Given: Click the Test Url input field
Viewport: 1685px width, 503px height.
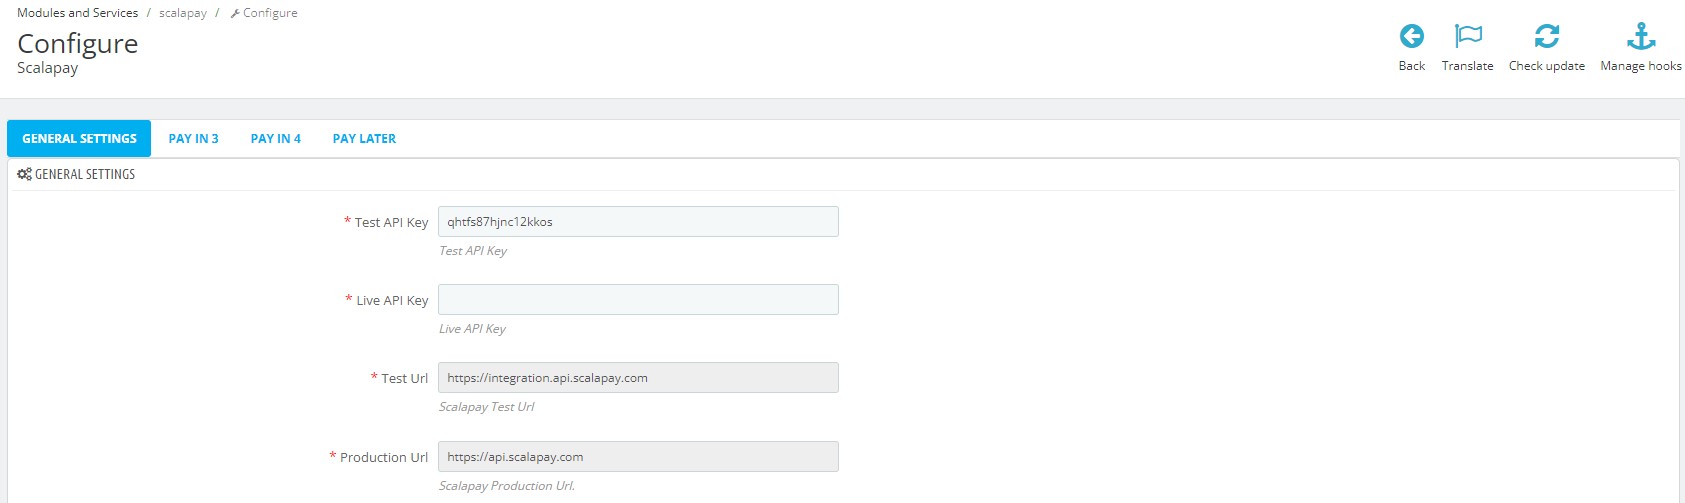Looking at the screenshot, I should [x=638, y=378].
